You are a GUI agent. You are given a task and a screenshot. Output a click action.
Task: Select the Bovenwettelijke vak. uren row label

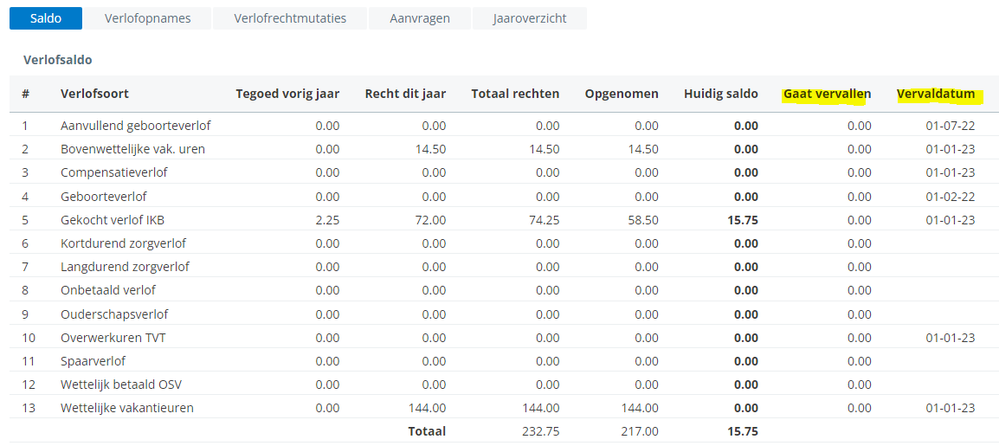(133, 149)
